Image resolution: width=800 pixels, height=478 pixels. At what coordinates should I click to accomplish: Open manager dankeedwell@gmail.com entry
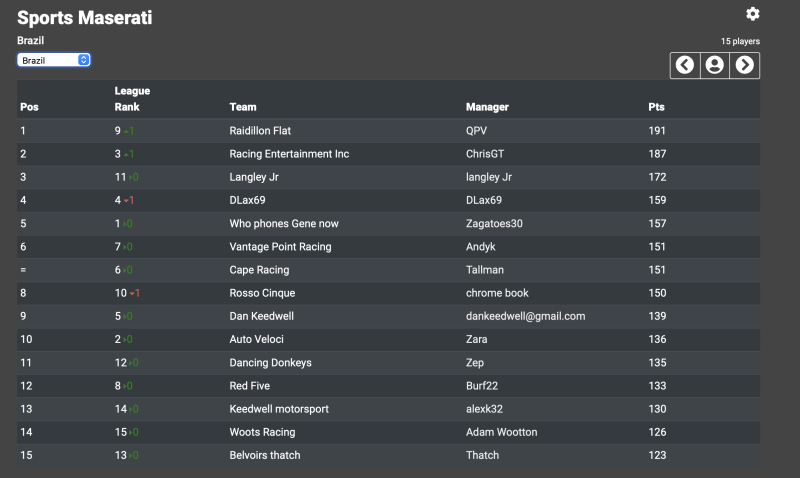click(526, 316)
